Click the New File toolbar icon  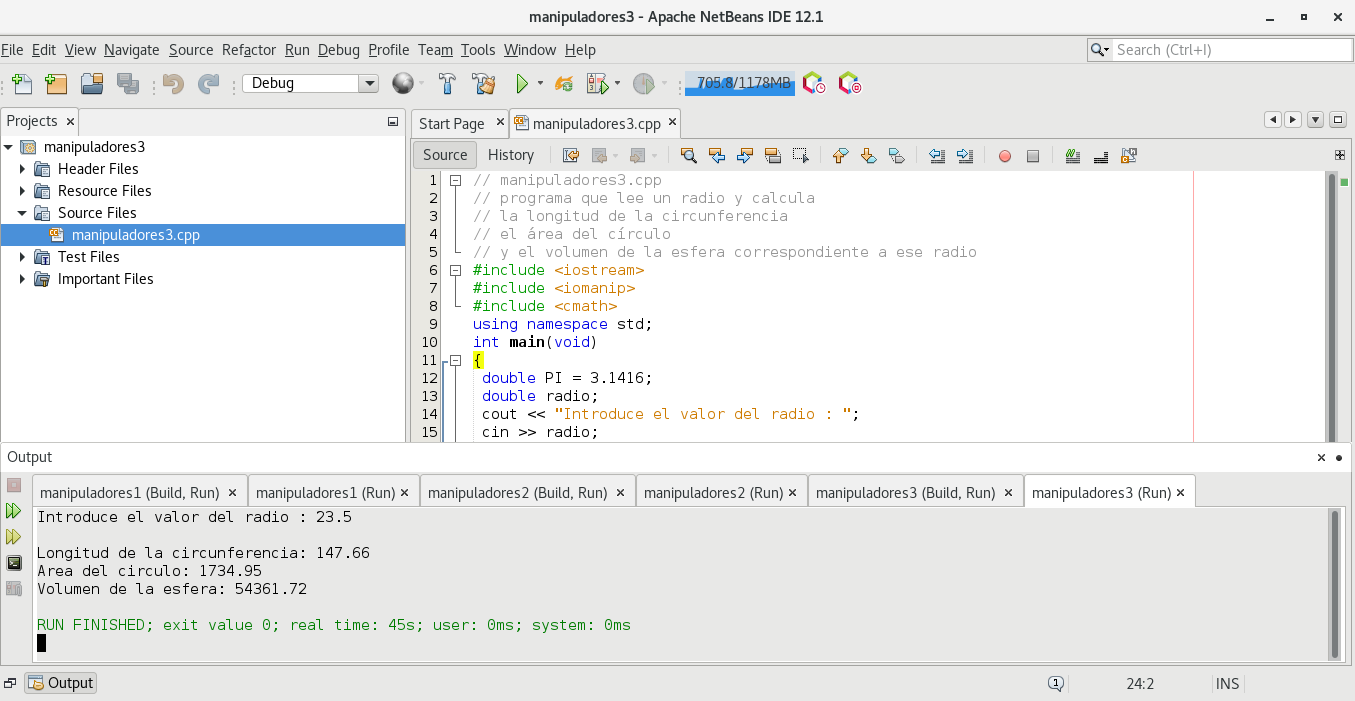[22, 84]
